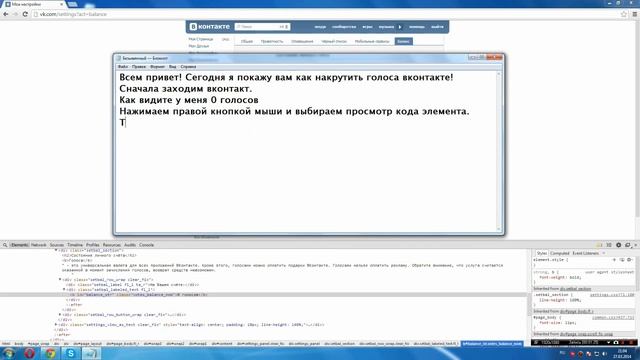The height and width of the screenshot is (360, 640).
Task: Open Opera from the taskbar
Action: (29, 353)
